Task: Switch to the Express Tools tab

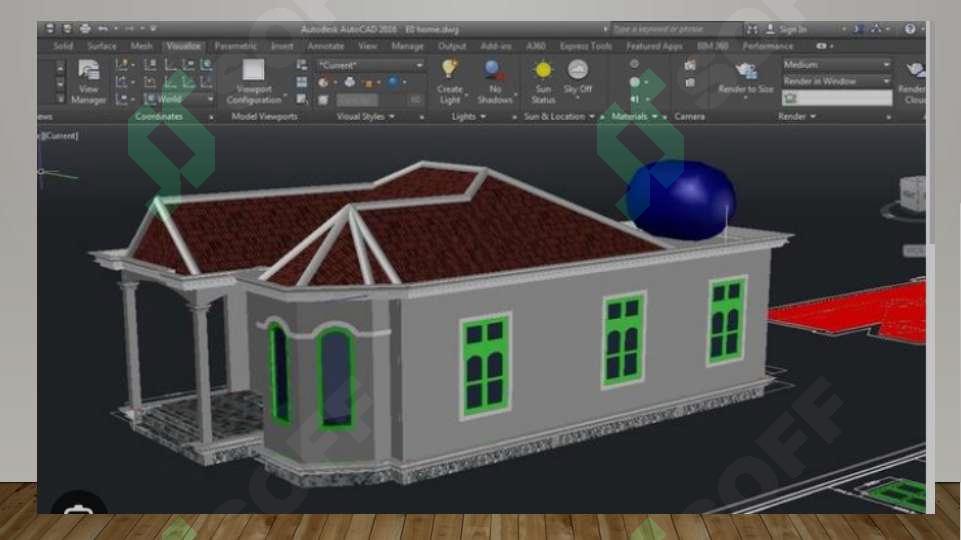Action: point(585,46)
